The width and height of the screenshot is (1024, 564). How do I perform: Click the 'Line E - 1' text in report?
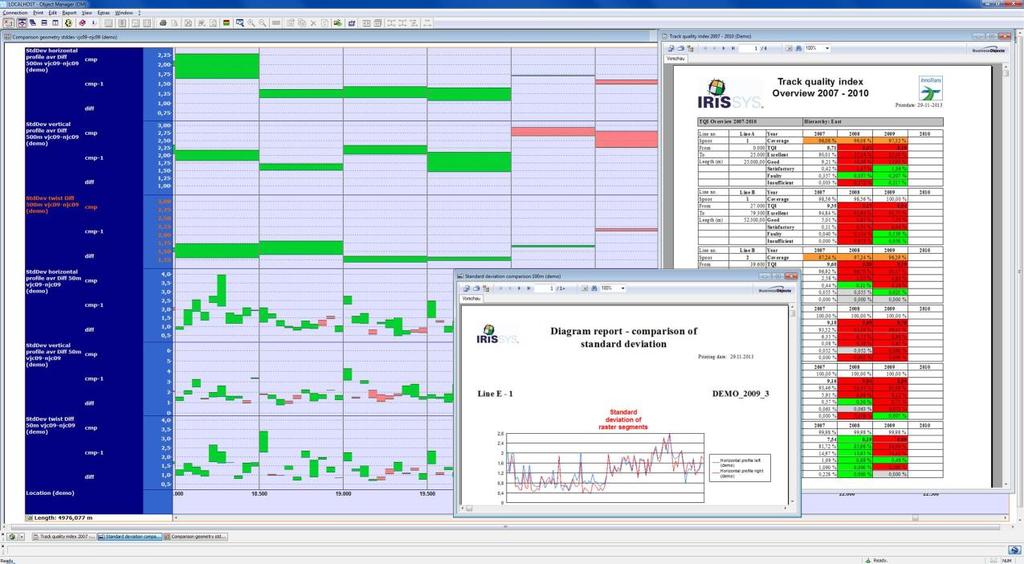495,394
